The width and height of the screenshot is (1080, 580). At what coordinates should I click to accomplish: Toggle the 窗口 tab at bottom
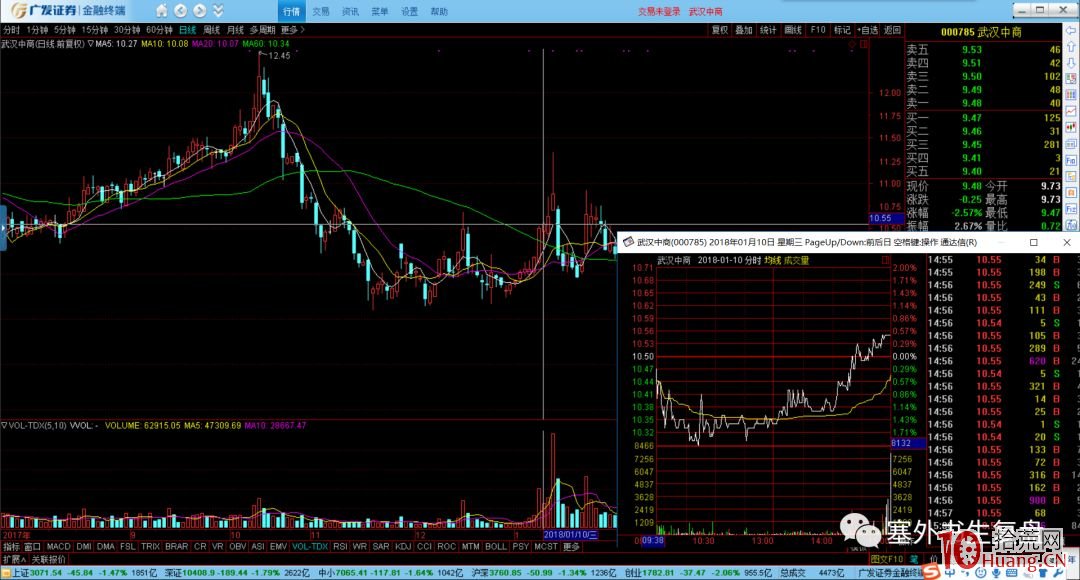33,546
